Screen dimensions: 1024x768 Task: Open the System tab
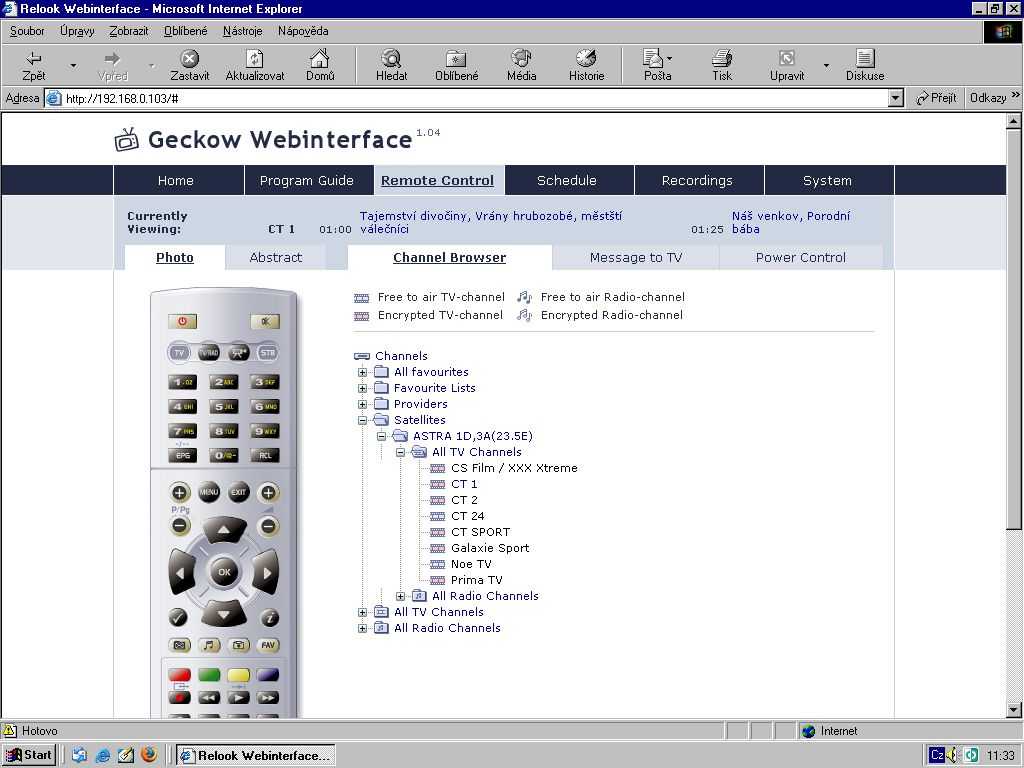[x=827, y=180]
